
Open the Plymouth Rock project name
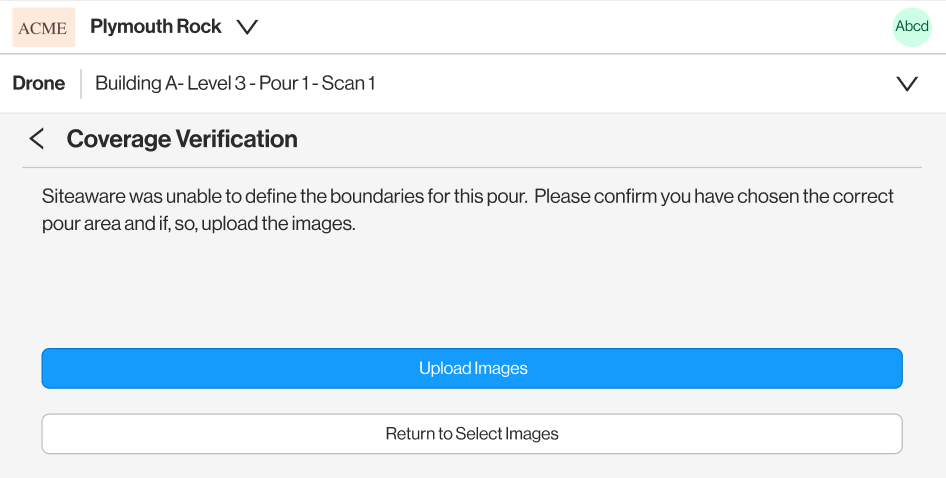[x=156, y=27]
